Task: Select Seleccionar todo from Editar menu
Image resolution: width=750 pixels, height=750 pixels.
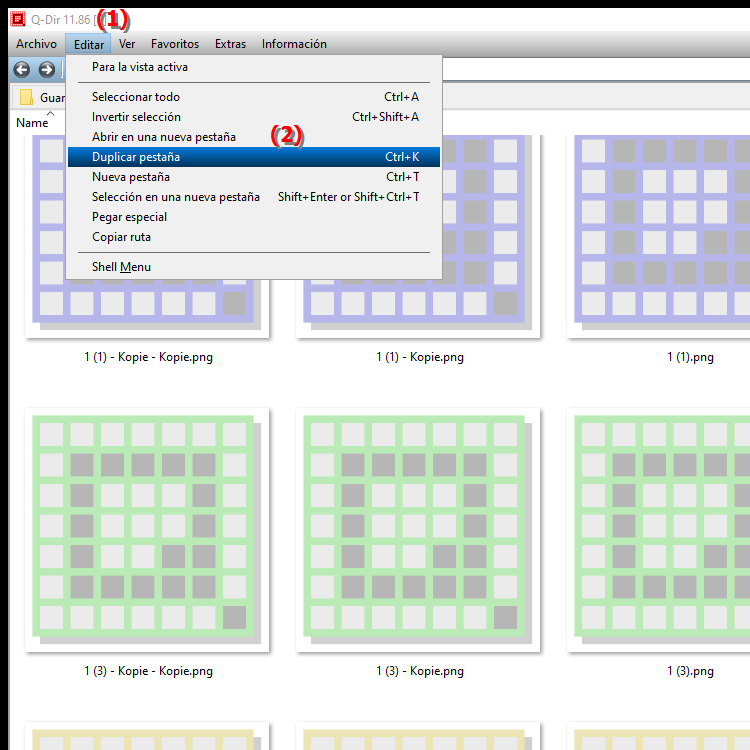Action: pos(254,97)
